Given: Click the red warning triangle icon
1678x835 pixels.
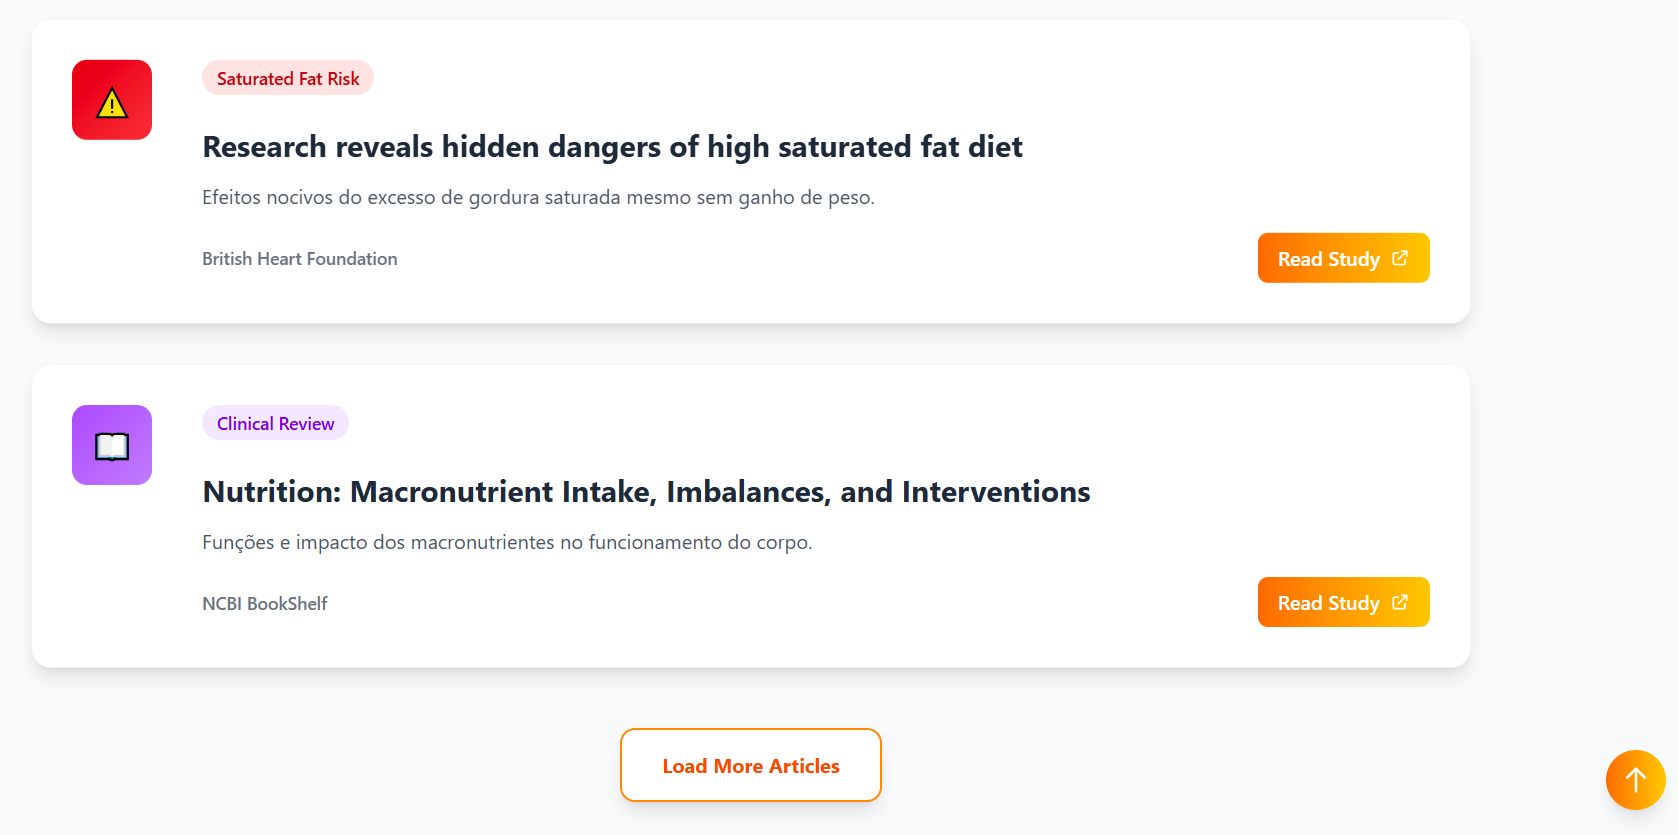Looking at the screenshot, I should (x=112, y=100).
